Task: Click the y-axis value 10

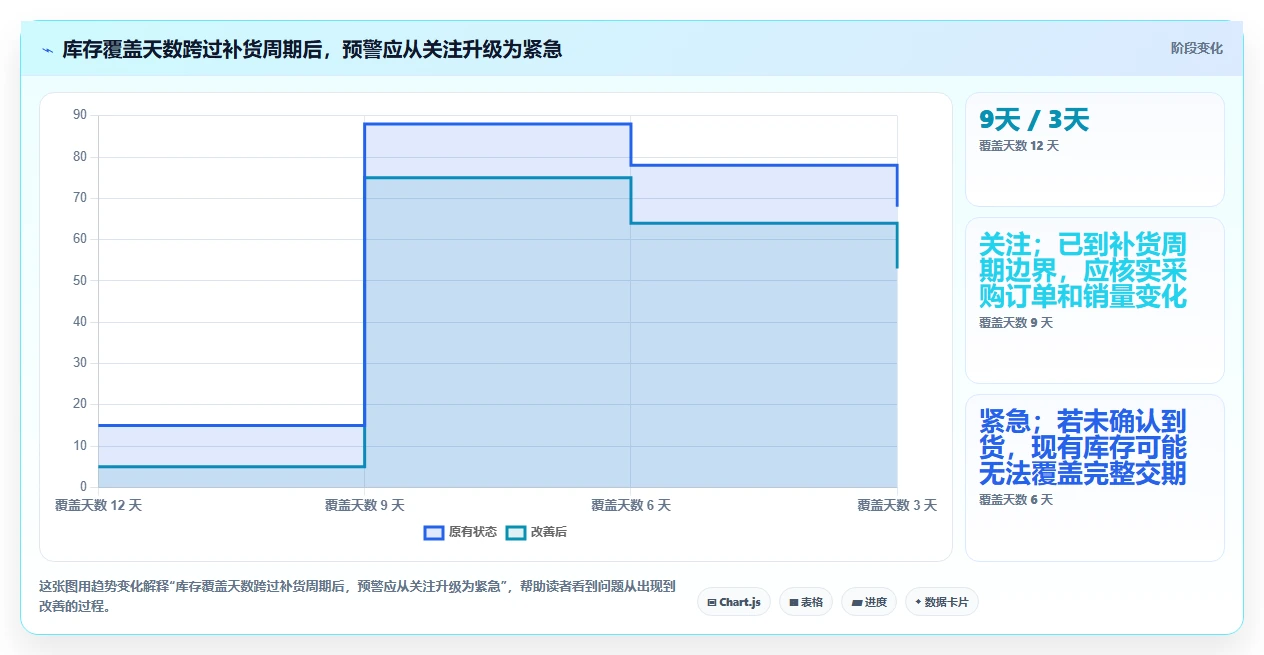Action: (x=80, y=445)
